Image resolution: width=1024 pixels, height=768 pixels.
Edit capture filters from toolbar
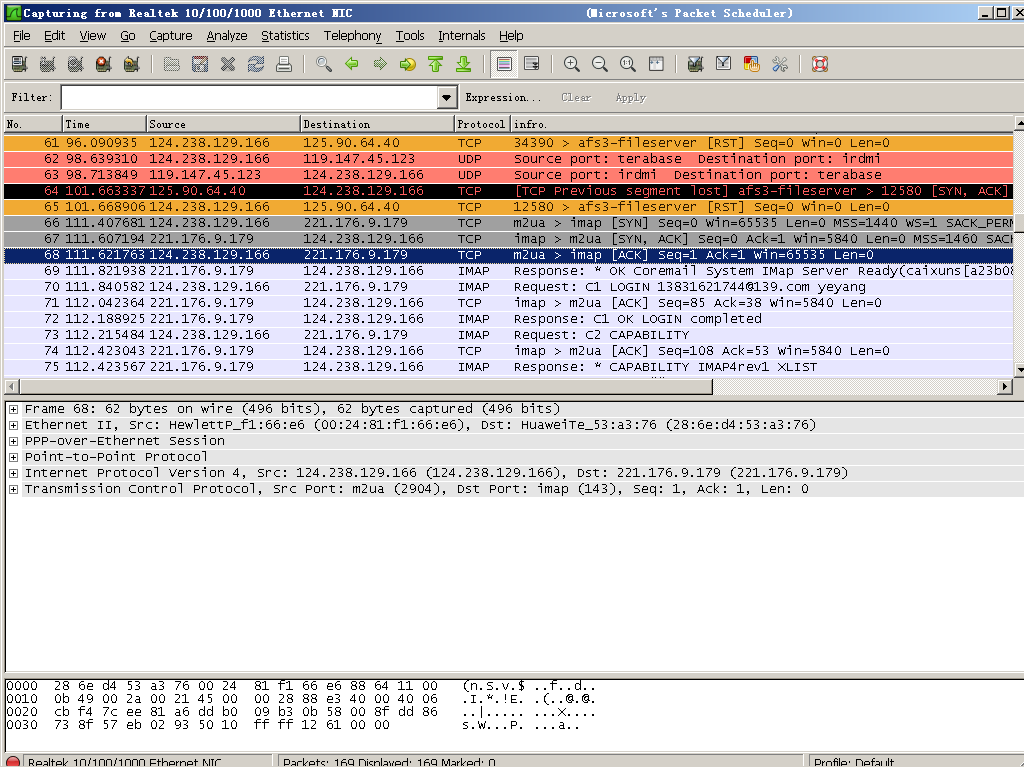696,64
